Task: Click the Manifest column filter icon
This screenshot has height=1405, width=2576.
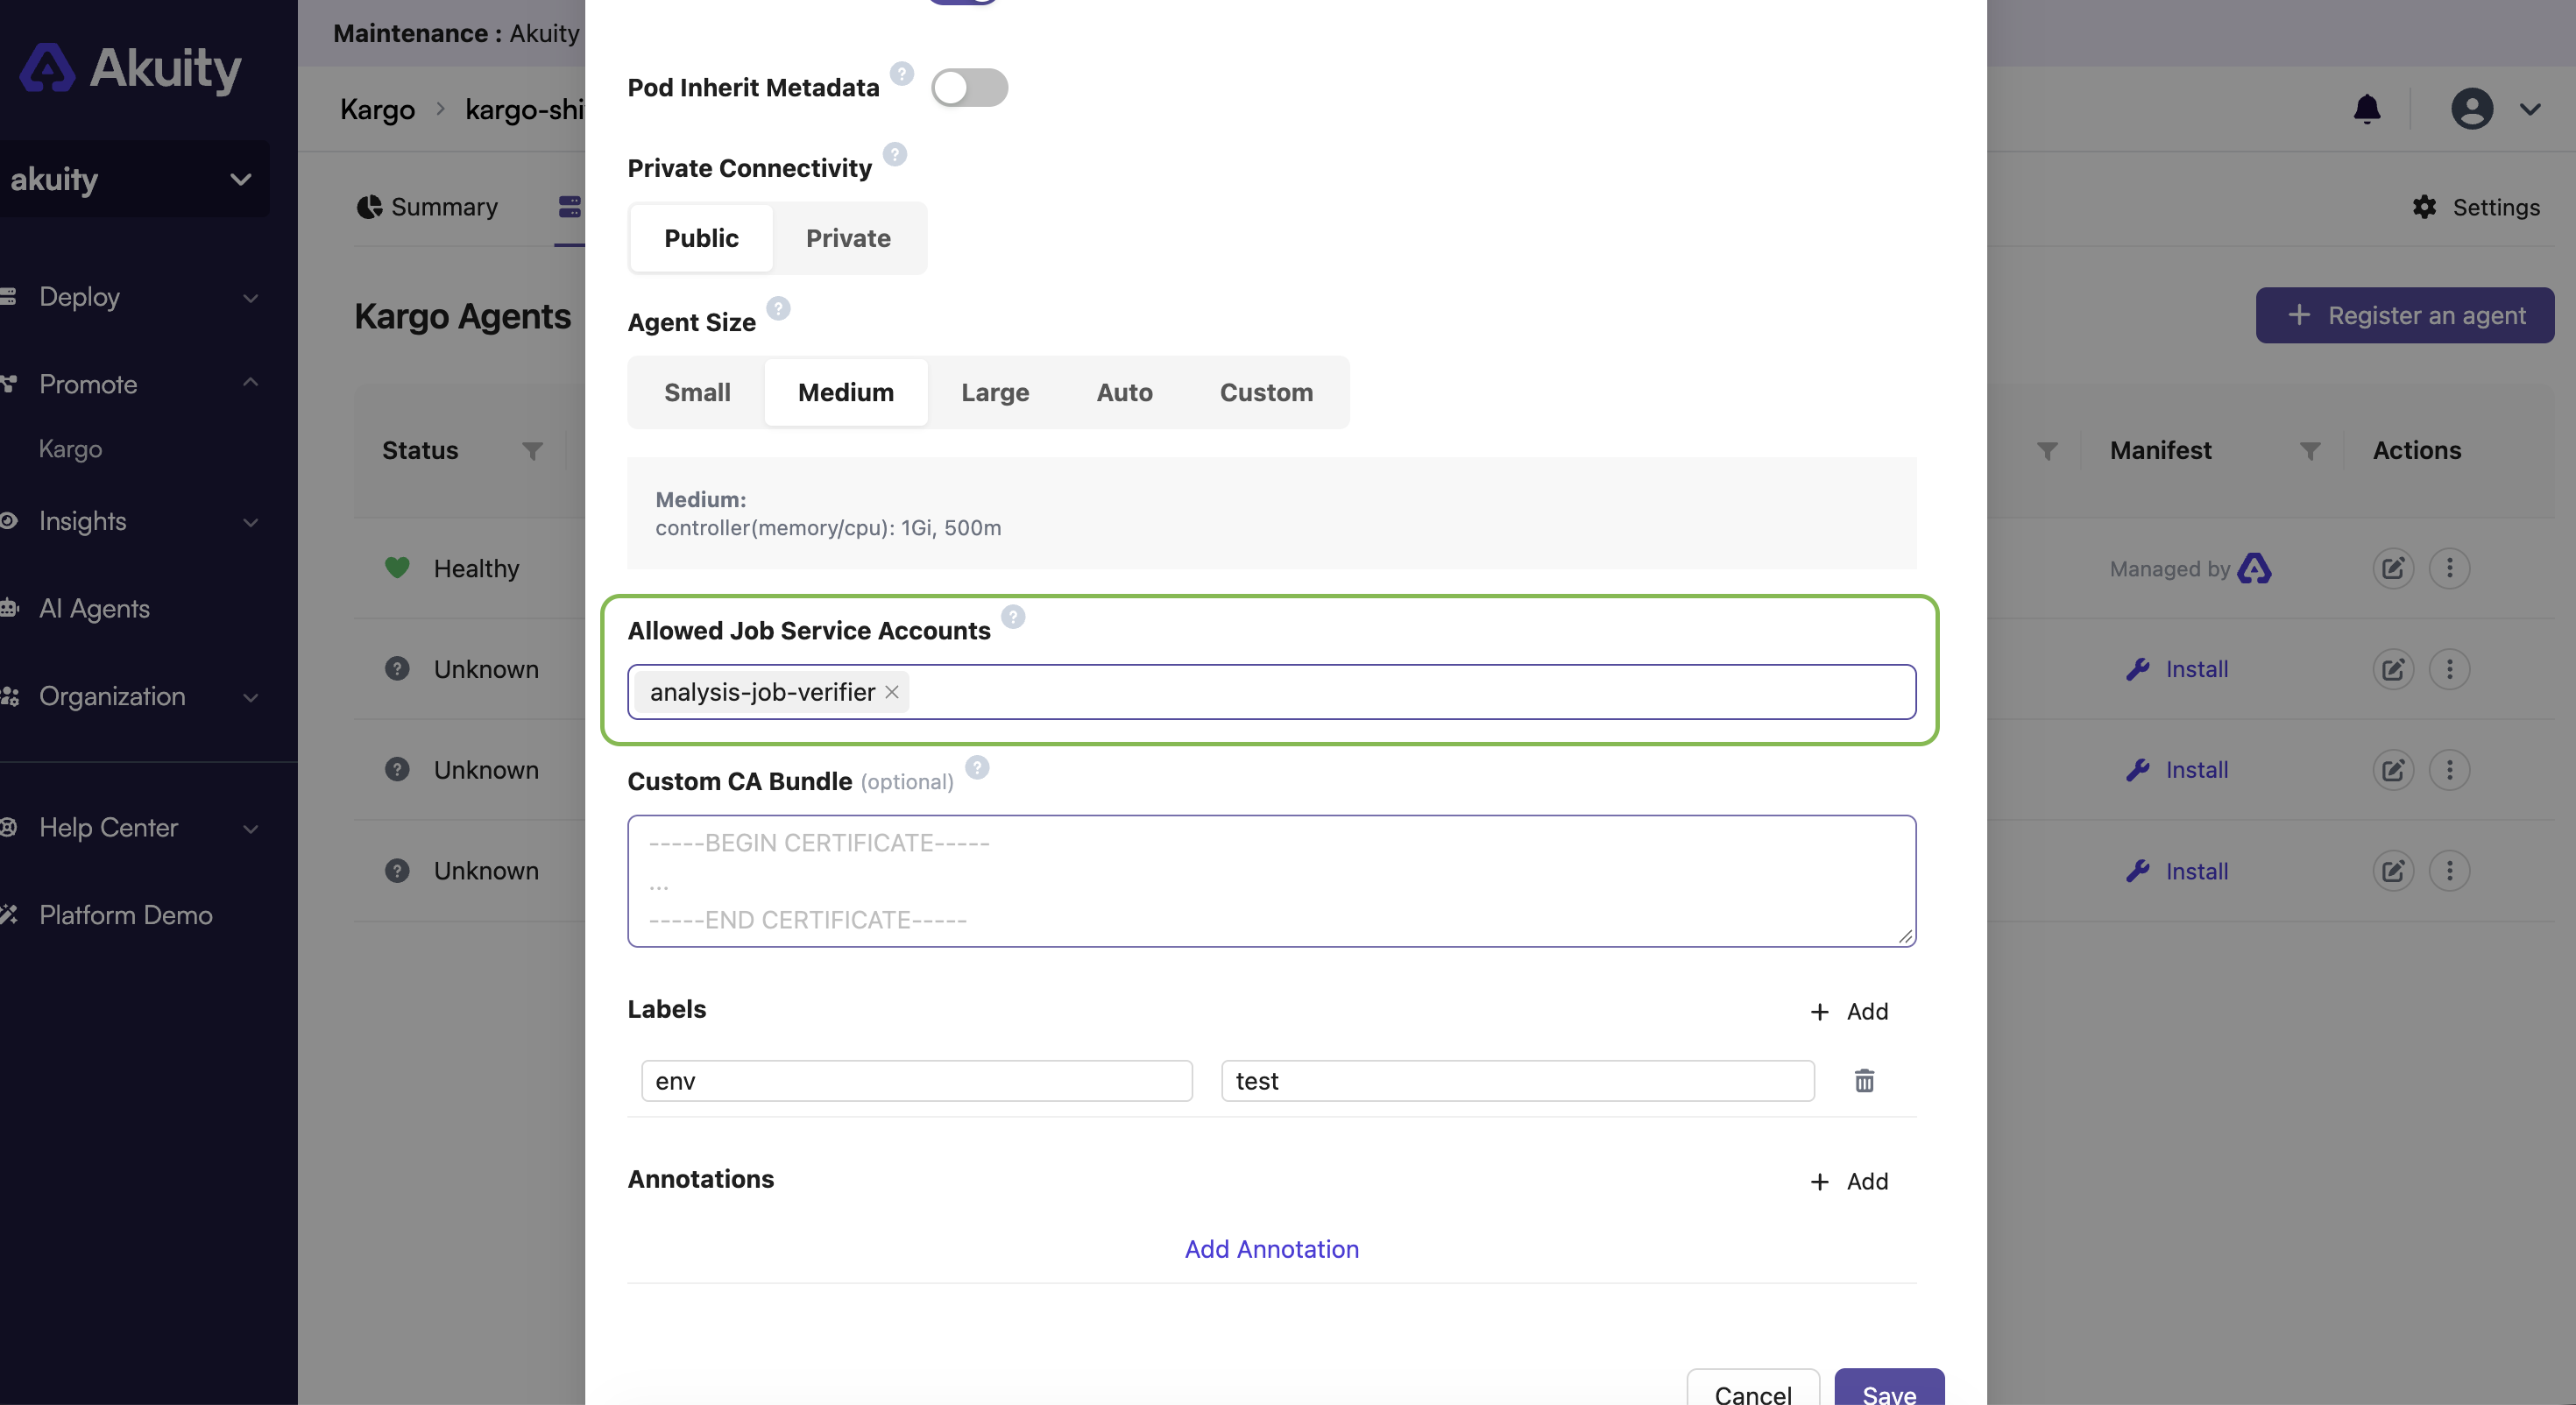Action: [2310, 451]
